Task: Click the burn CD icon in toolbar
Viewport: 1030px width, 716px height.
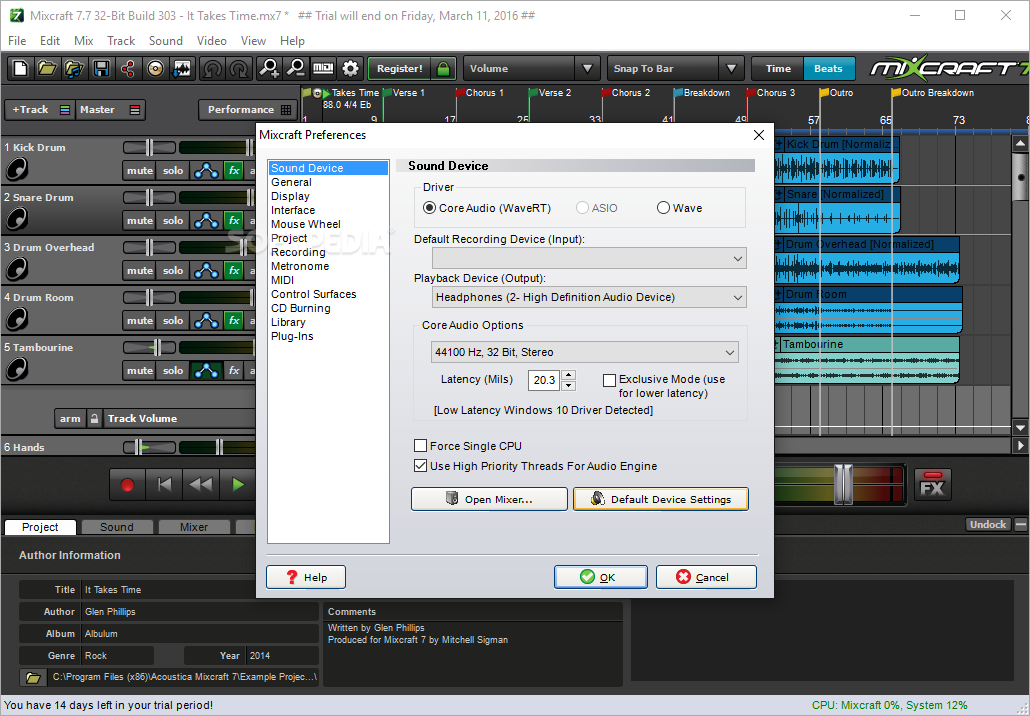Action: click(155, 68)
